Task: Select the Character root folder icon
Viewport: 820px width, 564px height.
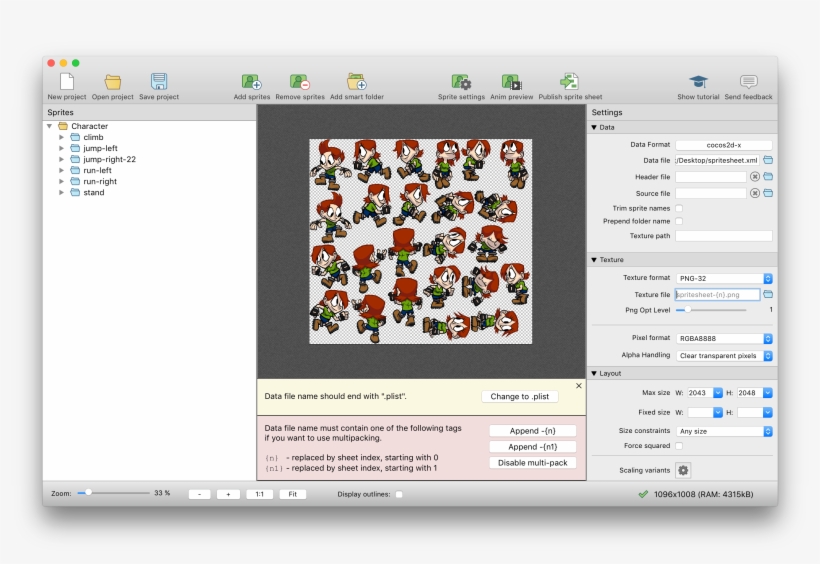Action: (x=63, y=126)
